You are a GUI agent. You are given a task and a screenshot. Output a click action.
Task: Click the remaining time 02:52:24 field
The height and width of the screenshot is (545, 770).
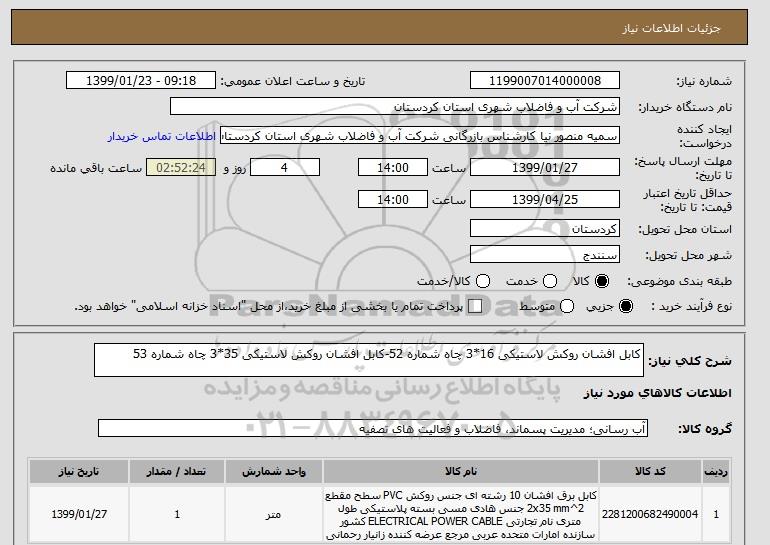[x=181, y=167]
